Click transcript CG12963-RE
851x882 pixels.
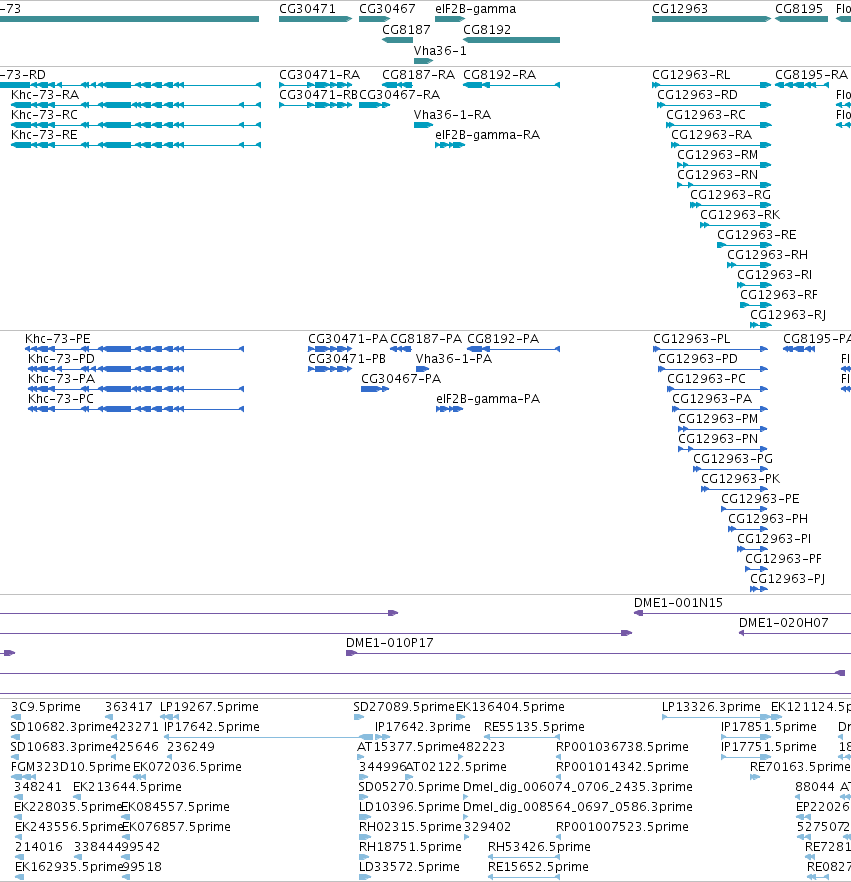757,235
